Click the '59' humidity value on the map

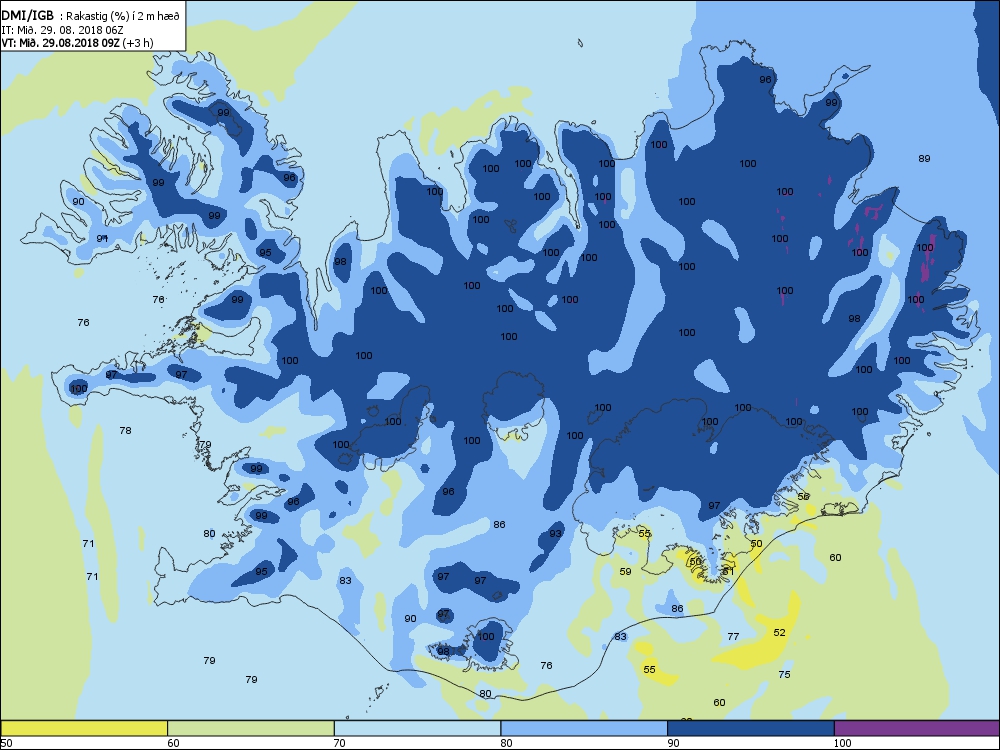click(x=626, y=571)
